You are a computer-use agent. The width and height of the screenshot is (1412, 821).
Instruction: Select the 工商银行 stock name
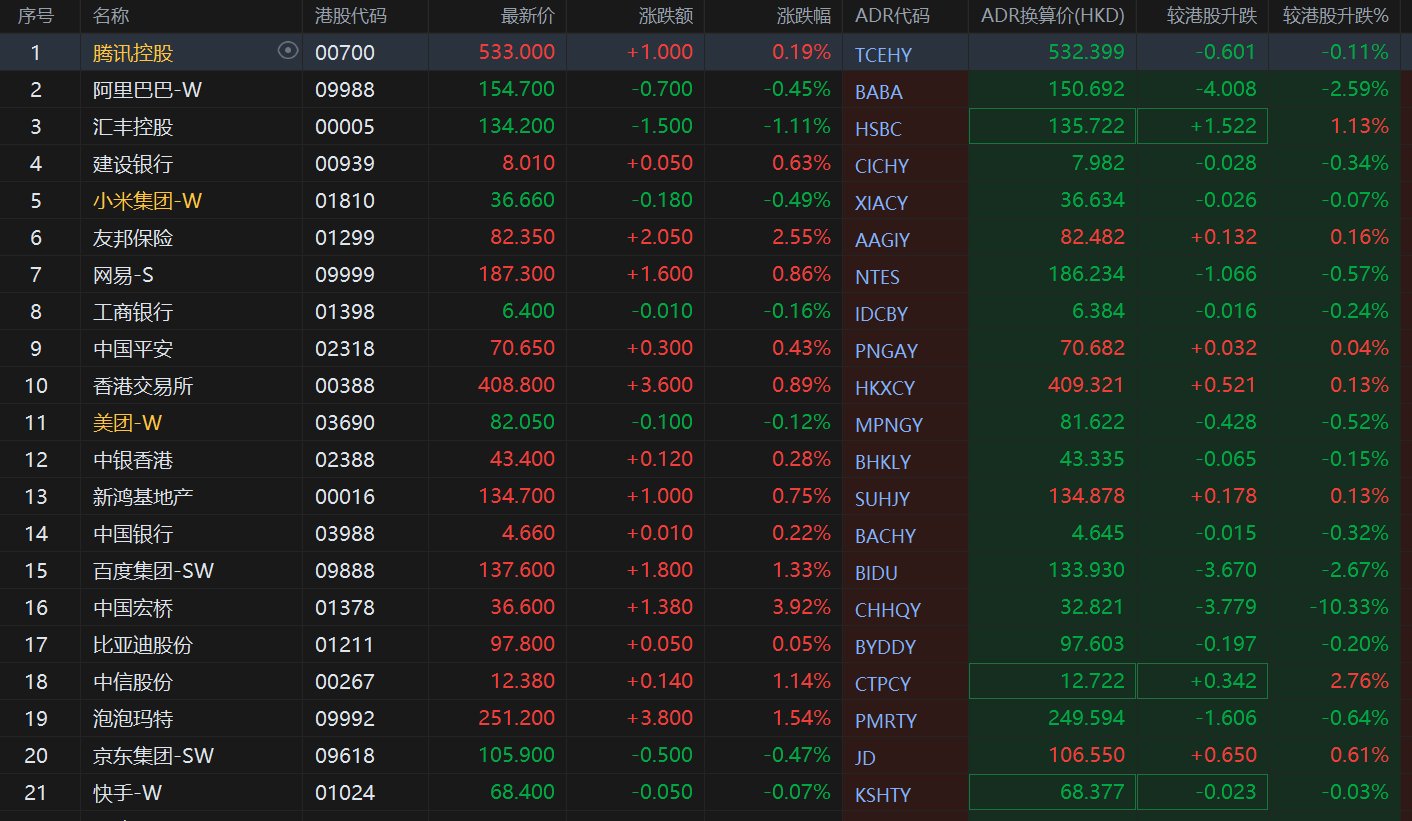coord(133,312)
